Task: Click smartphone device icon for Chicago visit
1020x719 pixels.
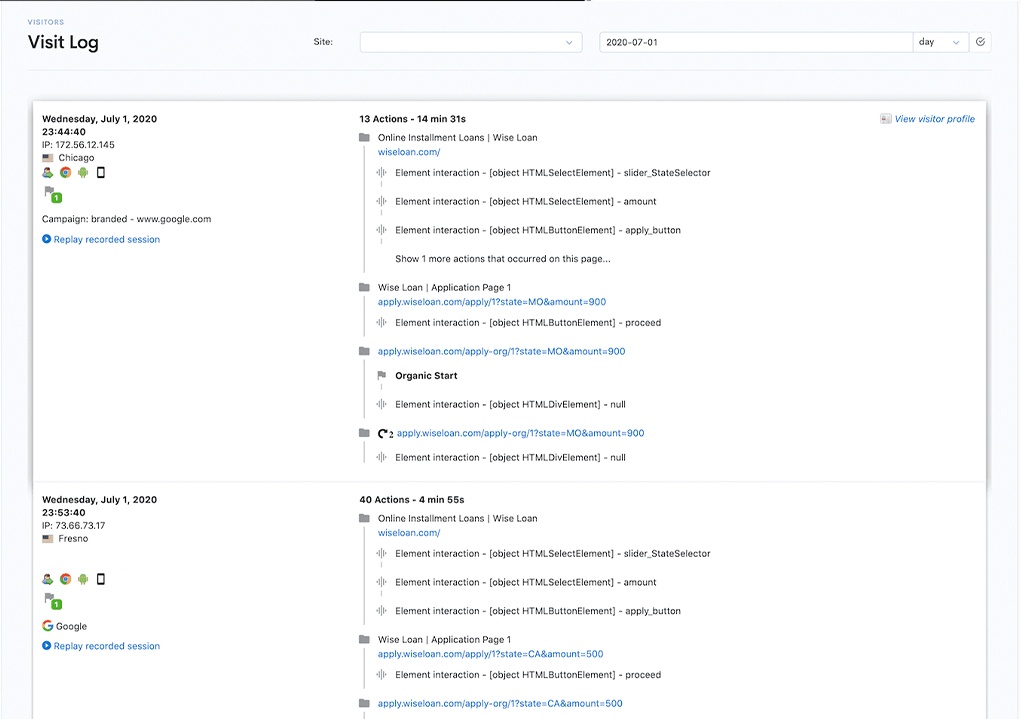Action: (x=101, y=172)
